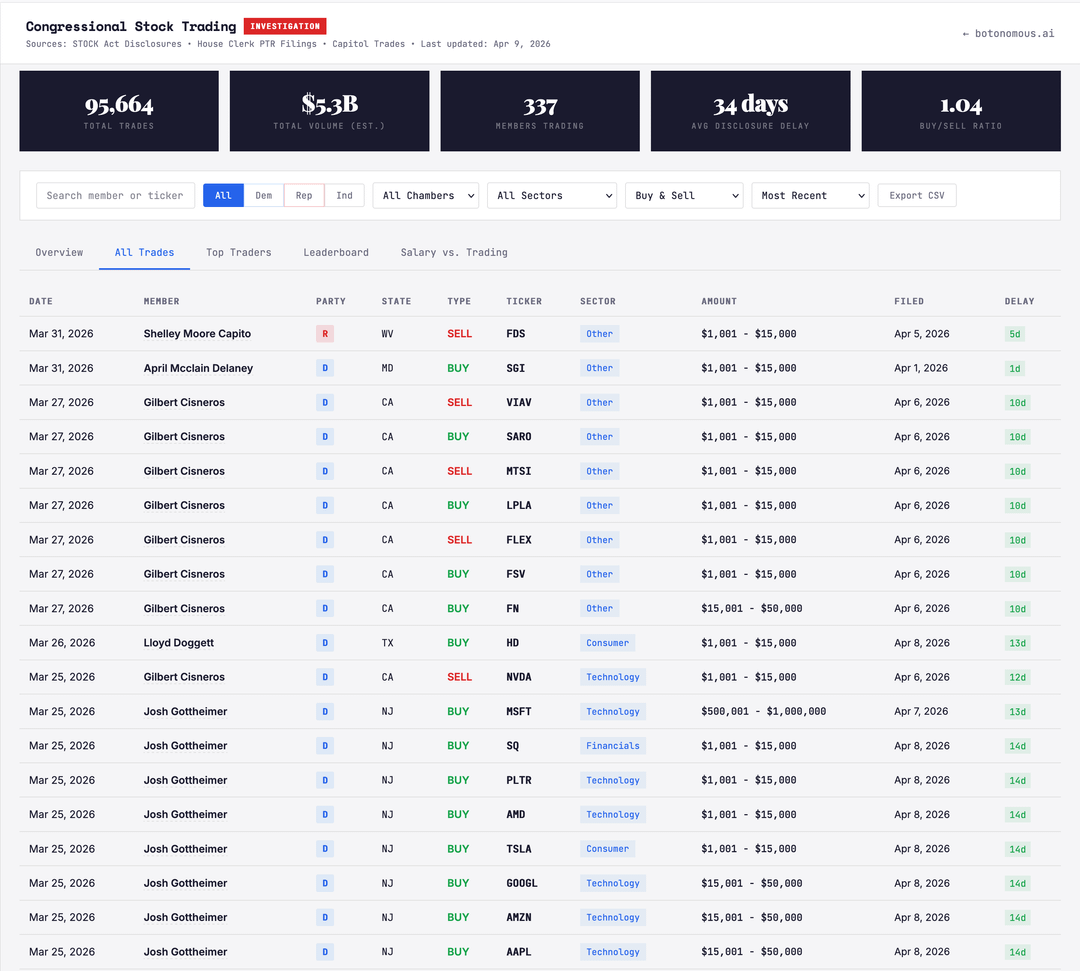This screenshot has height=971, width=1080.
Task: Click the Consumer sector tag for HD
Action: (607, 643)
